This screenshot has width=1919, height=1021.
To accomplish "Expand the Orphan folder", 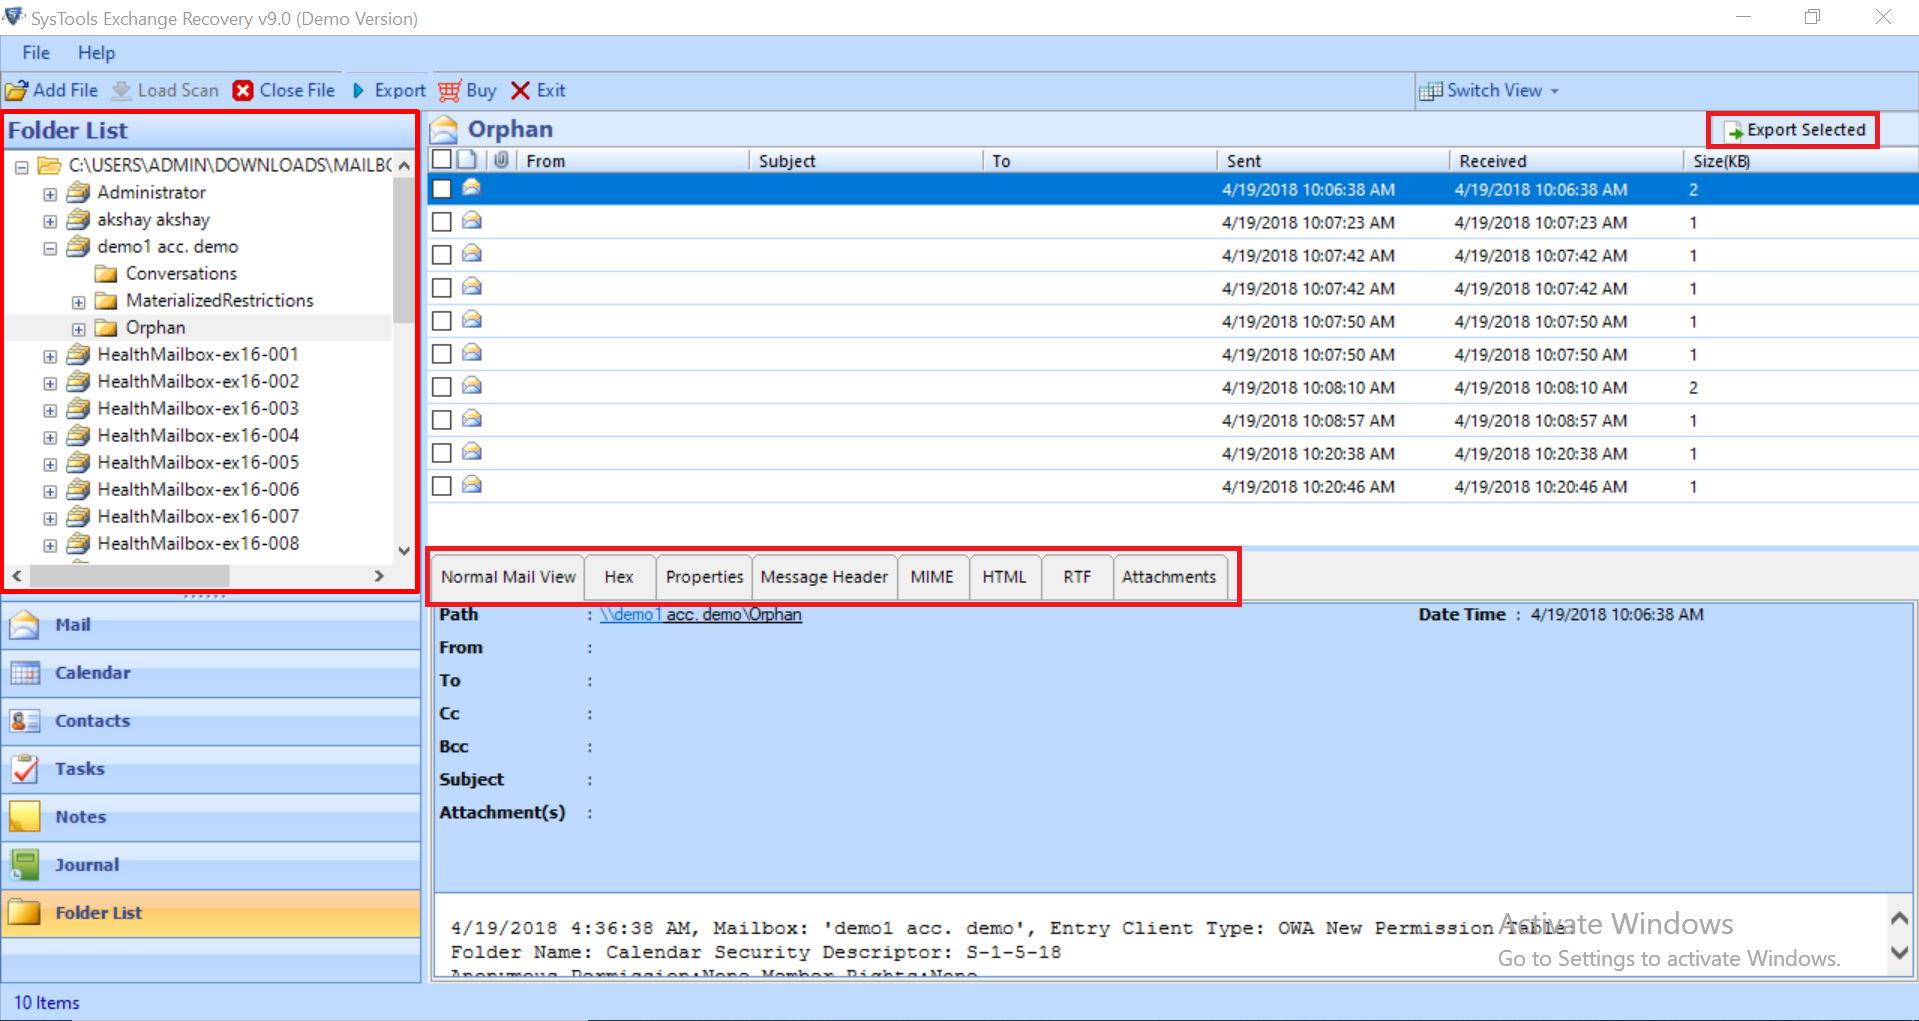I will click(78, 328).
